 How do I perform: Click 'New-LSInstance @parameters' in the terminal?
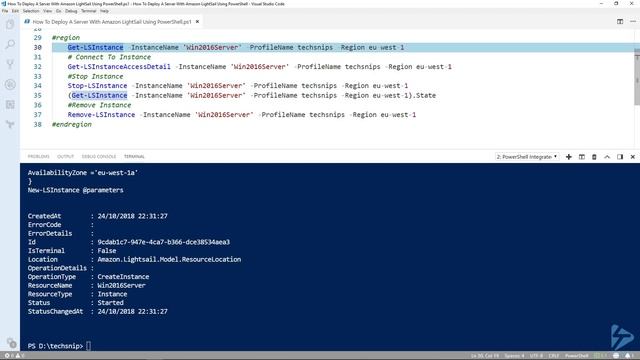76,190
